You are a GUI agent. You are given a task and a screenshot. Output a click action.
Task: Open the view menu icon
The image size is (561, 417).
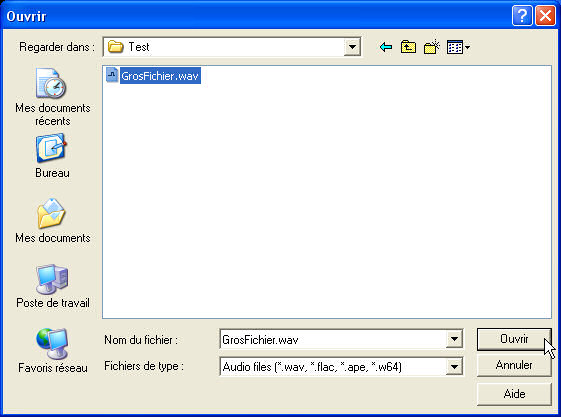tap(458, 47)
